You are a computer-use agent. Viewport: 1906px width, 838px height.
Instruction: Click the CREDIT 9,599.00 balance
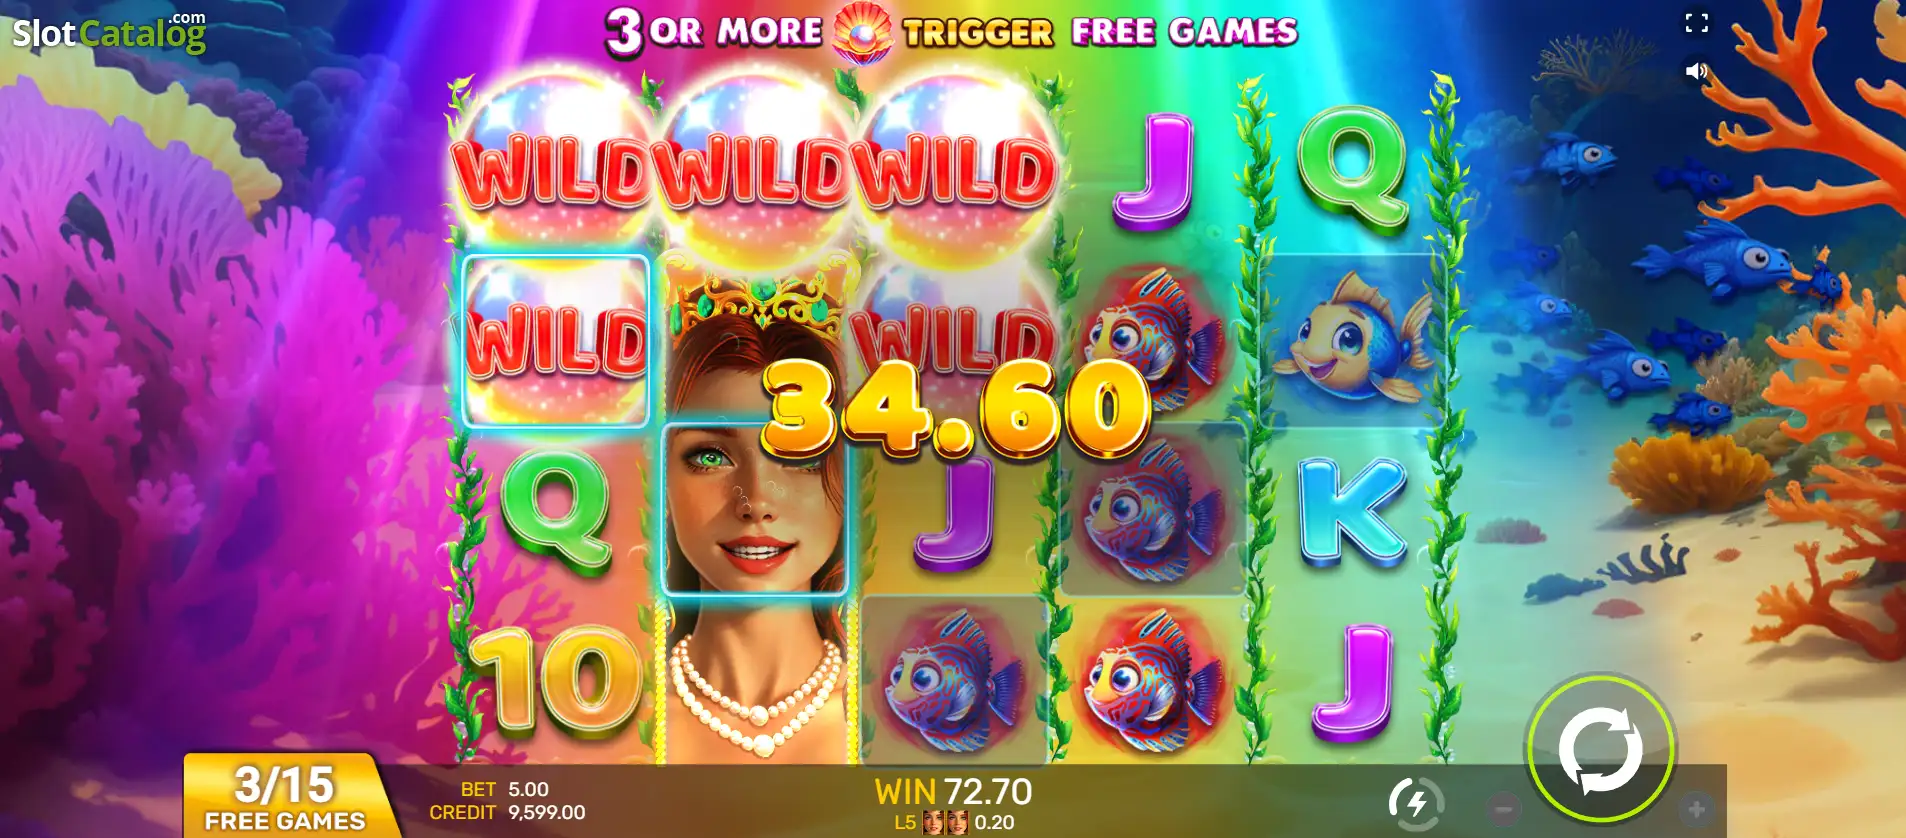[507, 812]
